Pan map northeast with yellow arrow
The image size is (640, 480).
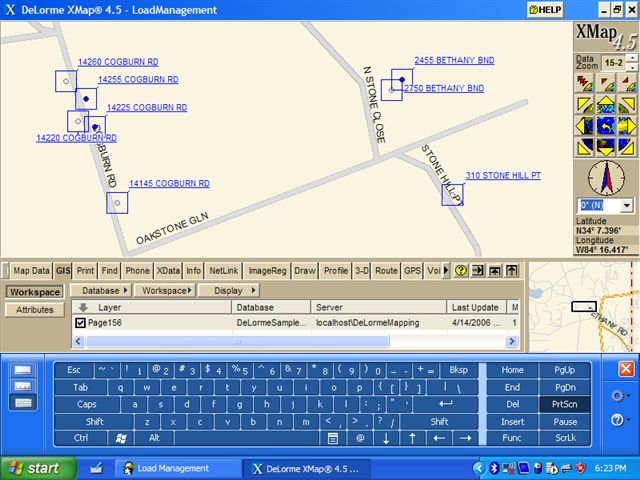(627, 104)
